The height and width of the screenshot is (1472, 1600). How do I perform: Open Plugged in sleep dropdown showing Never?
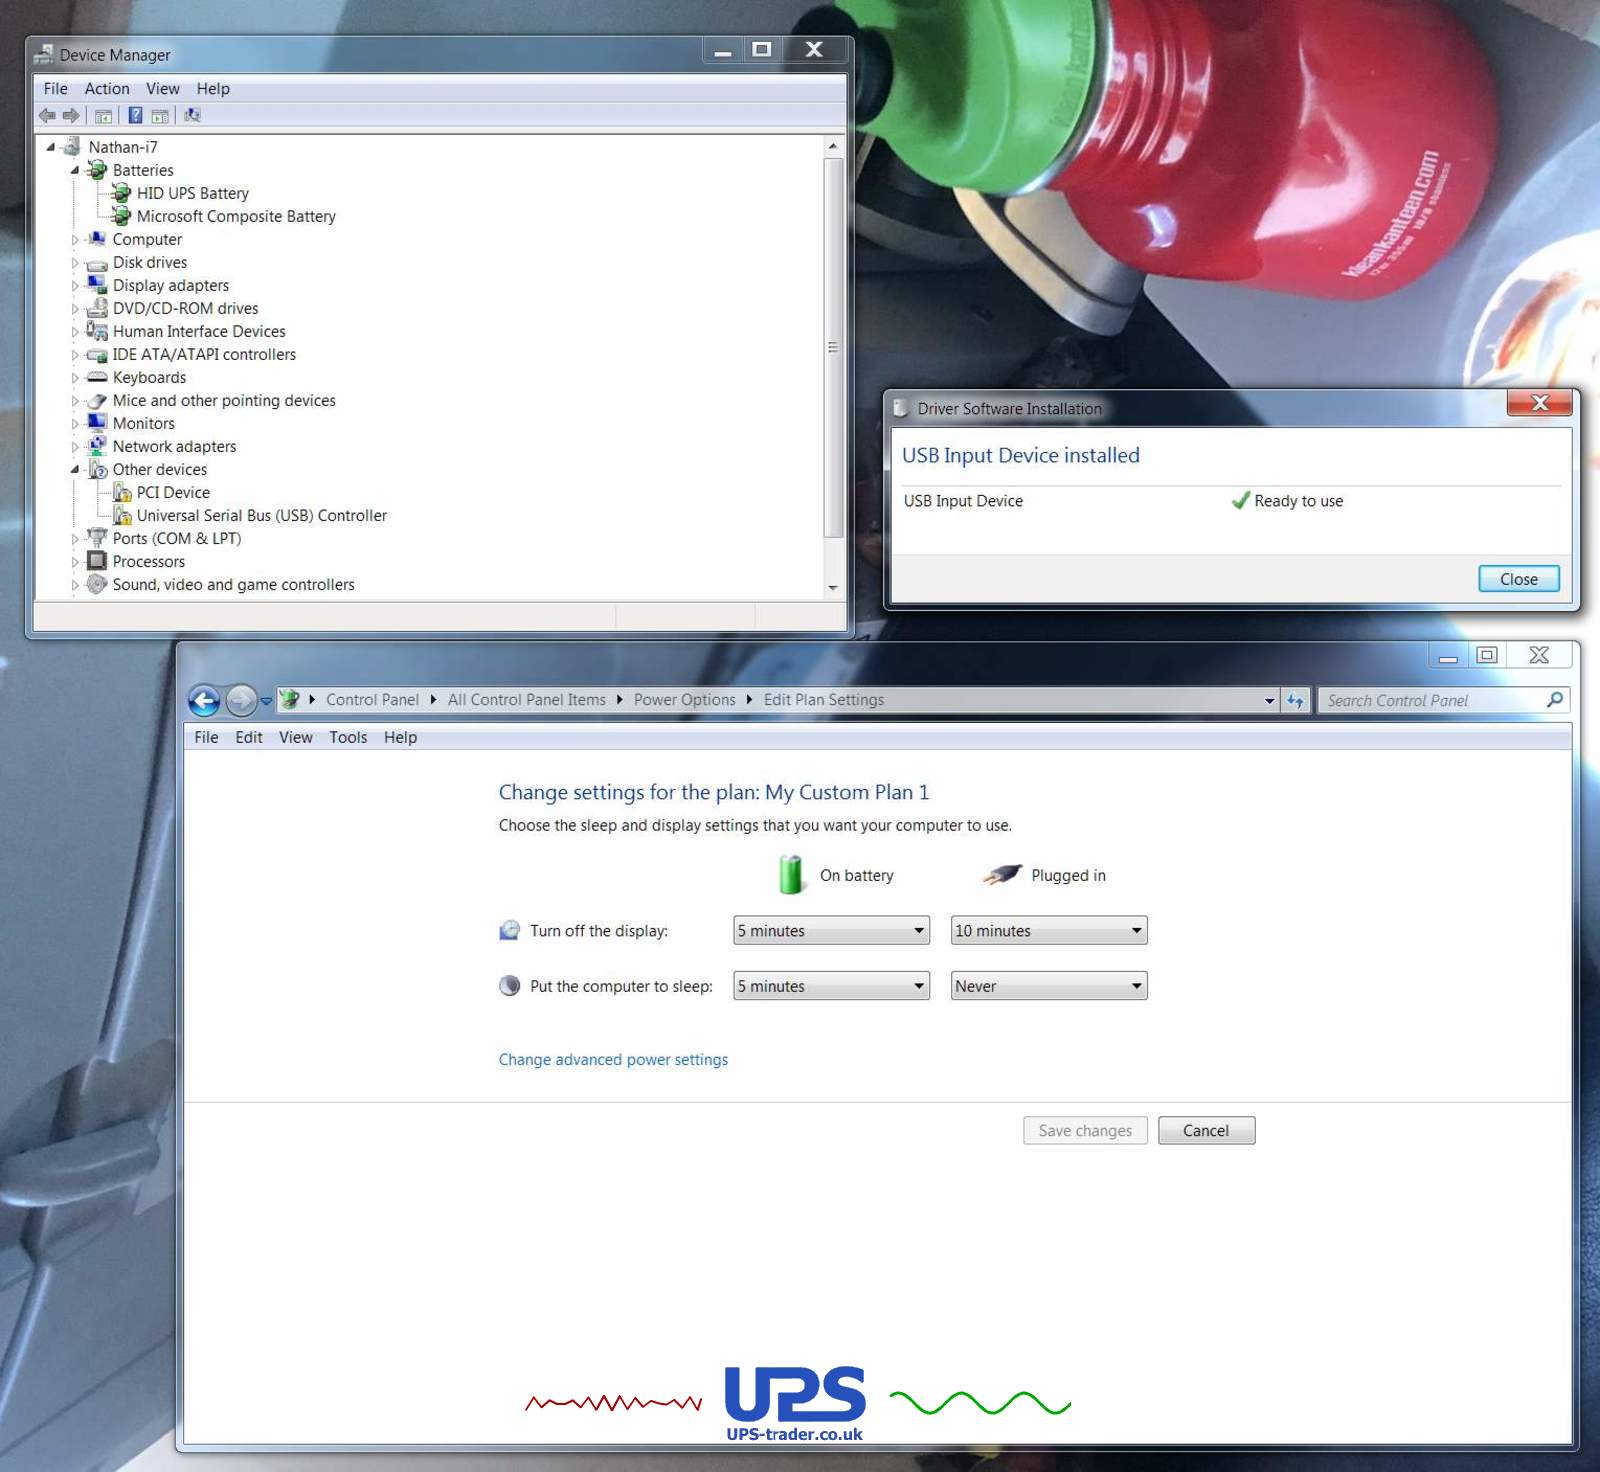pos(1049,986)
